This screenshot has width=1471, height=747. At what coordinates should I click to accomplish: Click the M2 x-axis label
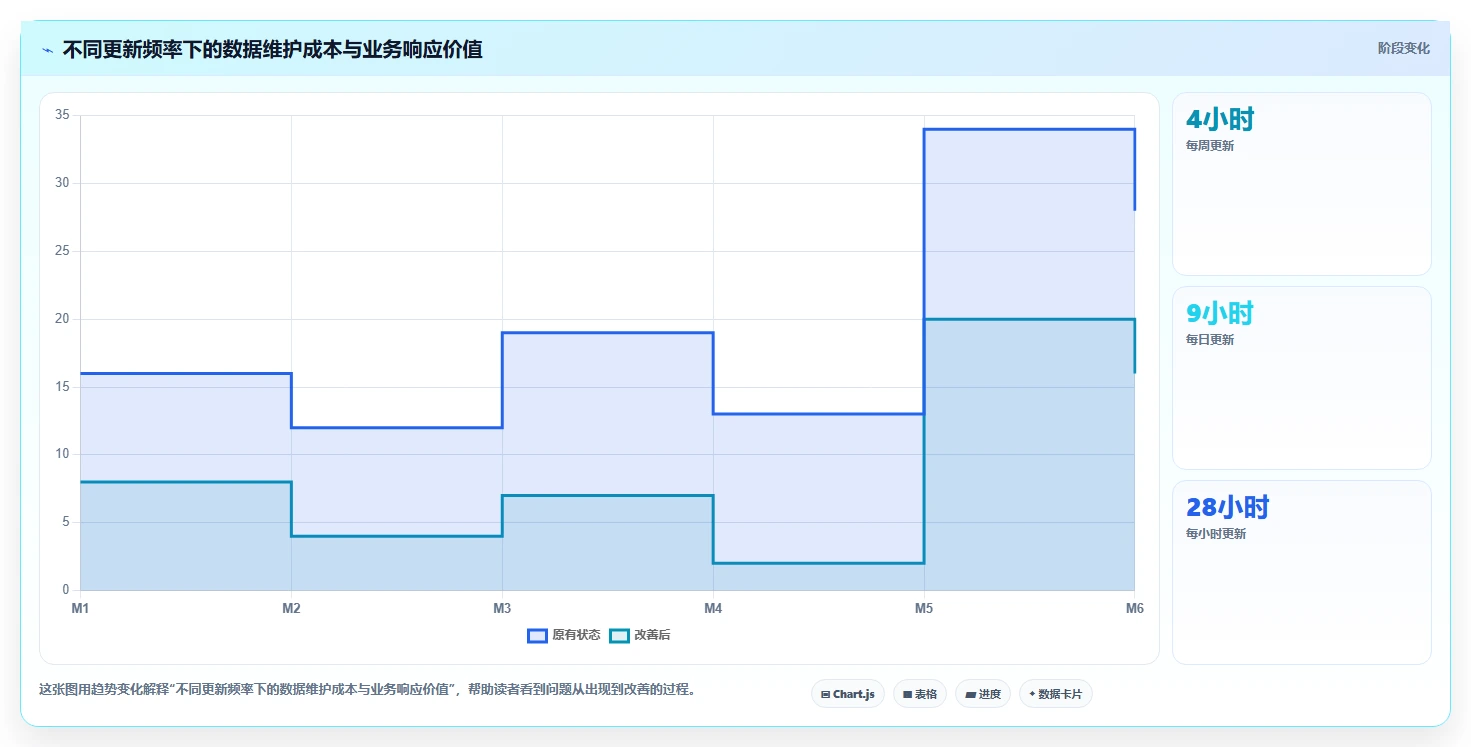[291, 608]
